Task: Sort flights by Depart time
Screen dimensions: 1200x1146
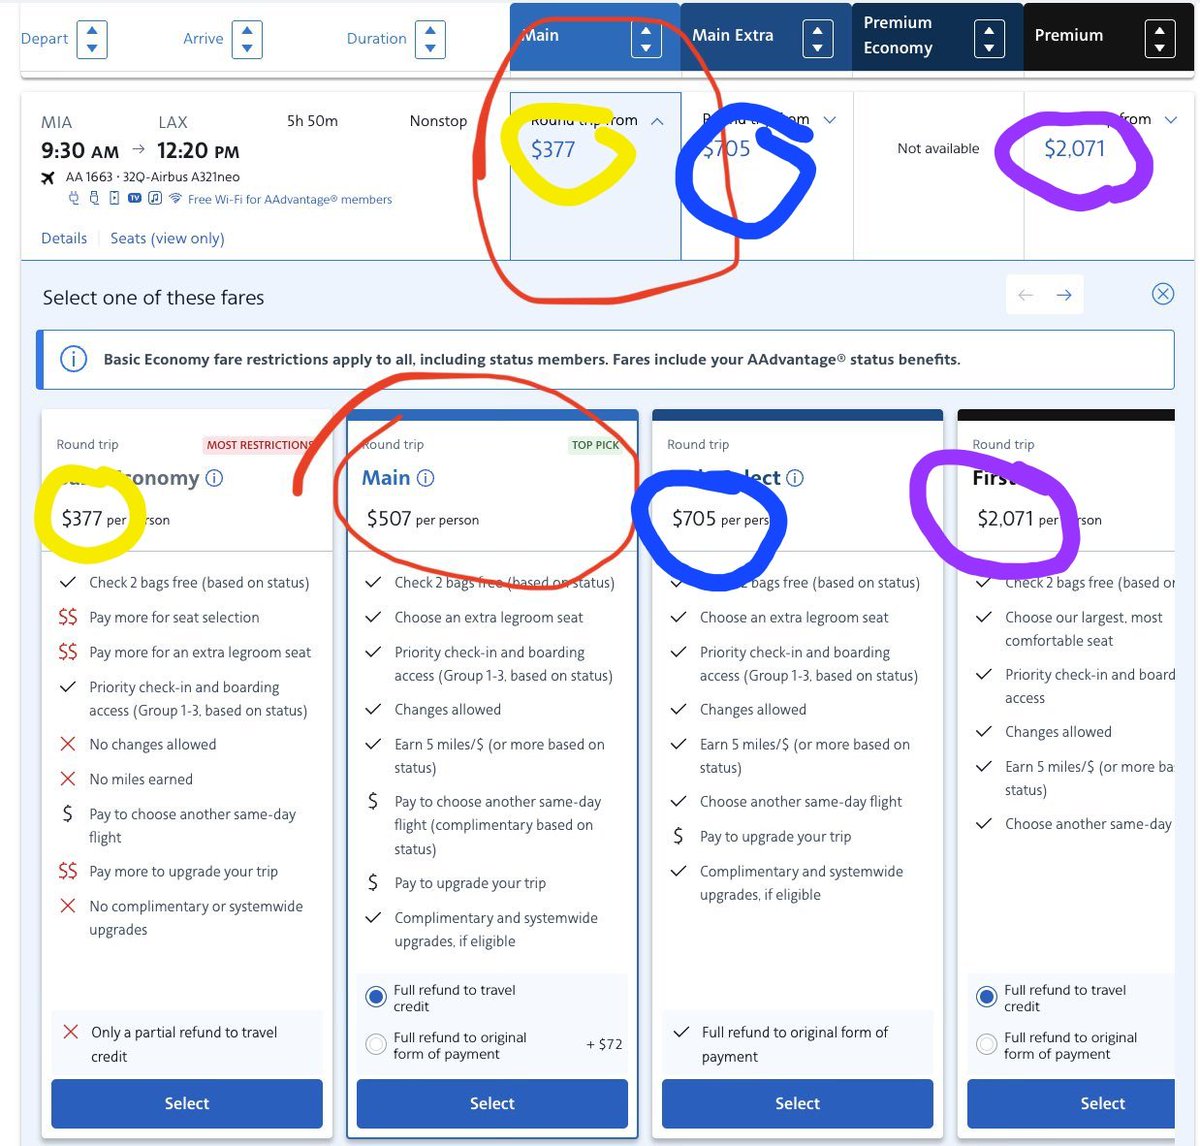Action: coord(92,39)
